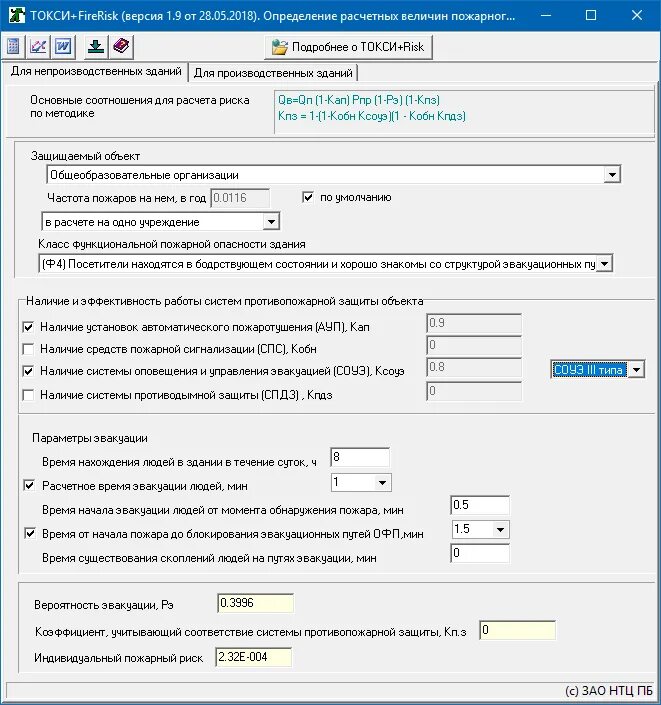
Task: Open blocking time dropdown showing 1.5
Action: pyautogui.click(x=500, y=530)
